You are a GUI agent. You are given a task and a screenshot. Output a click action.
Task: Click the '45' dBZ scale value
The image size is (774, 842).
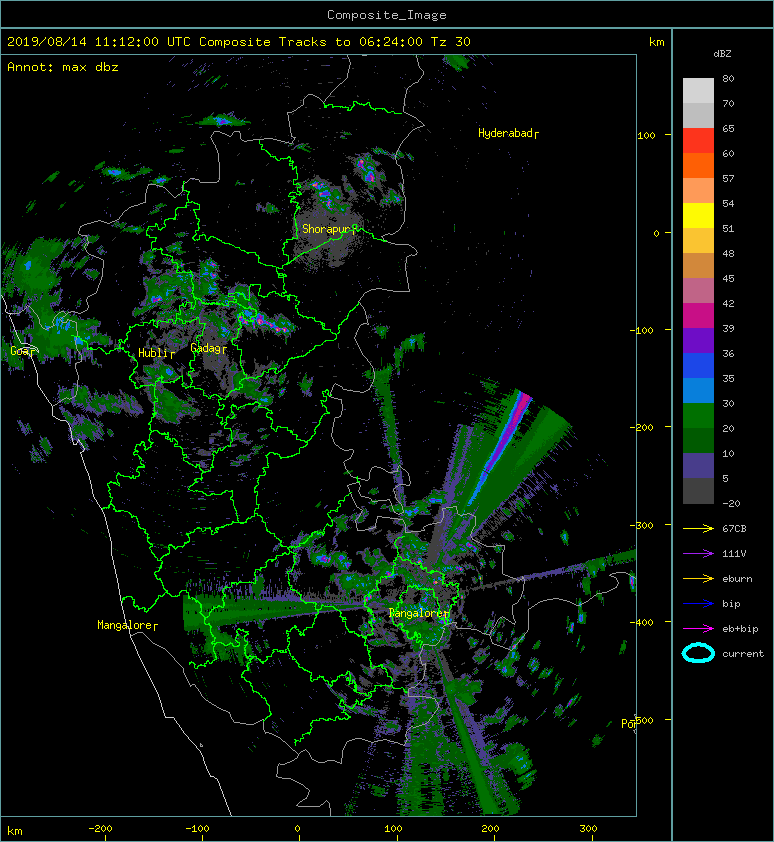(728, 278)
